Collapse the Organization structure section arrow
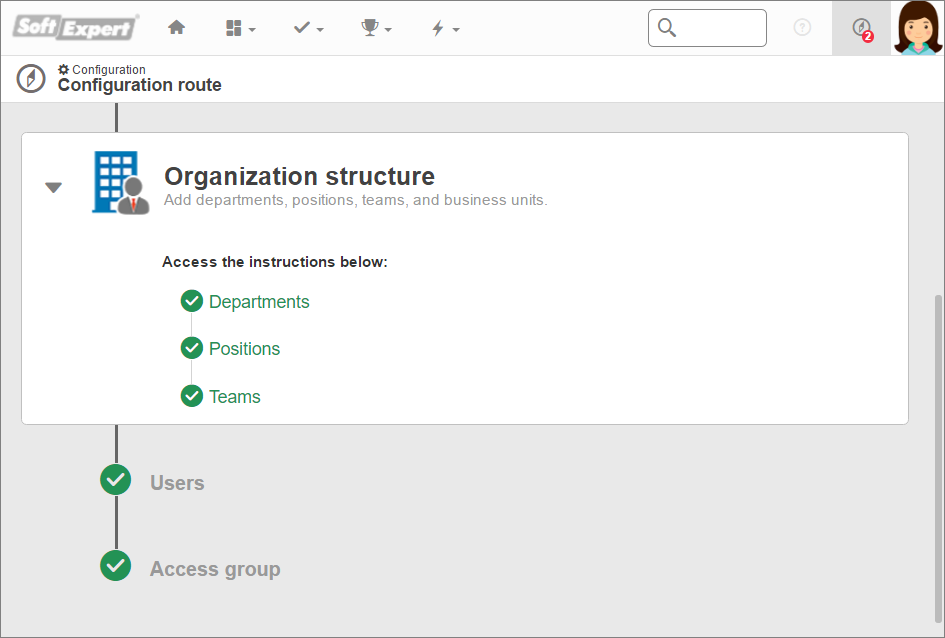This screenshot has height=638, width=945. click(54, 187)
